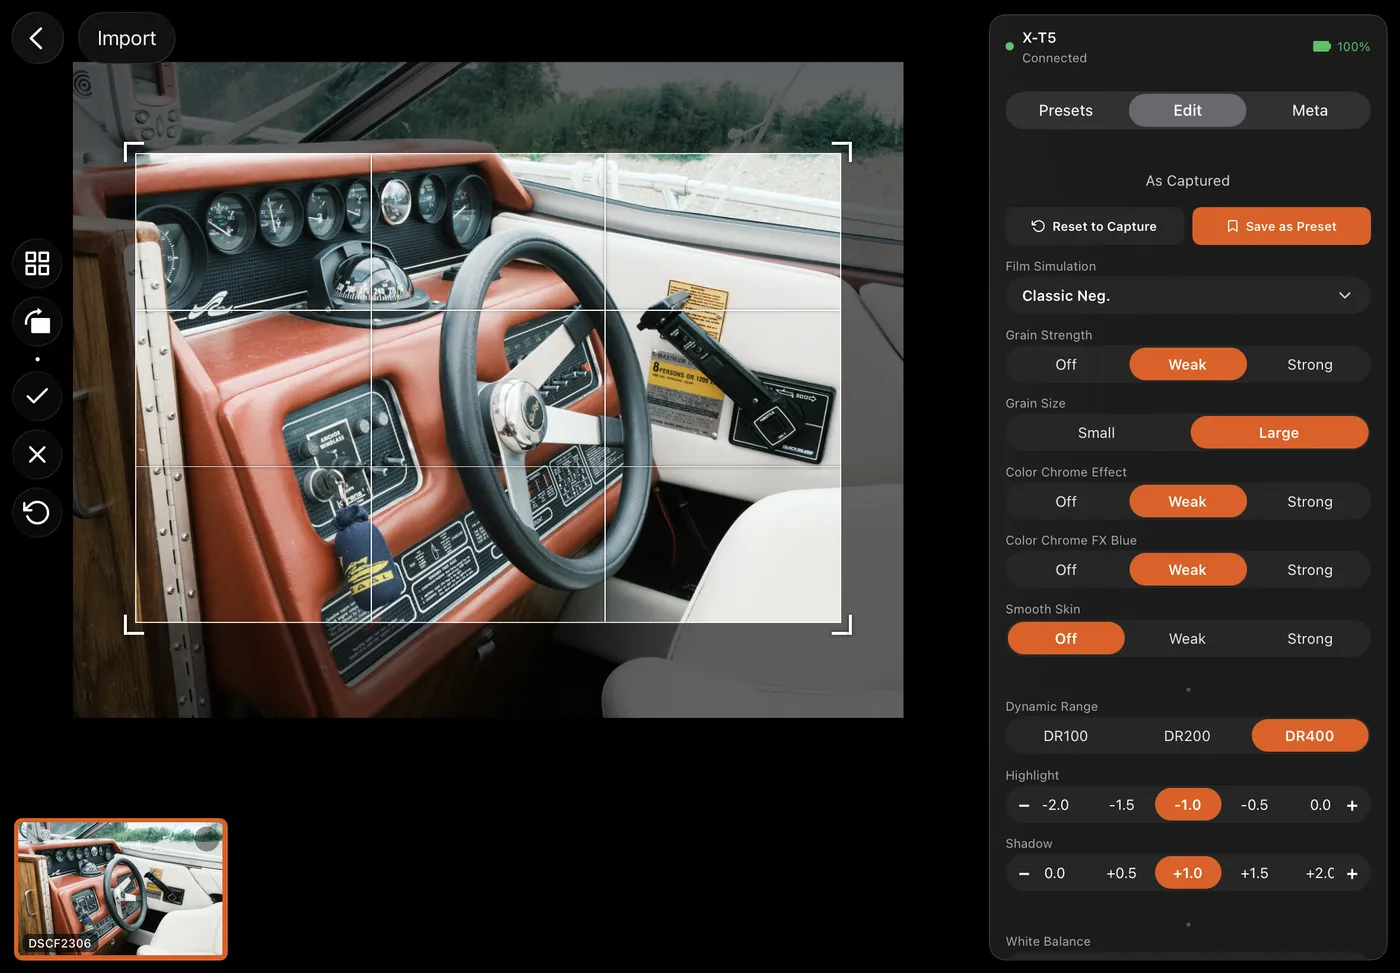1400x973 pixels.
Task: Set Color Chrome Effect to Off
Action: [x=1066, y=502]
